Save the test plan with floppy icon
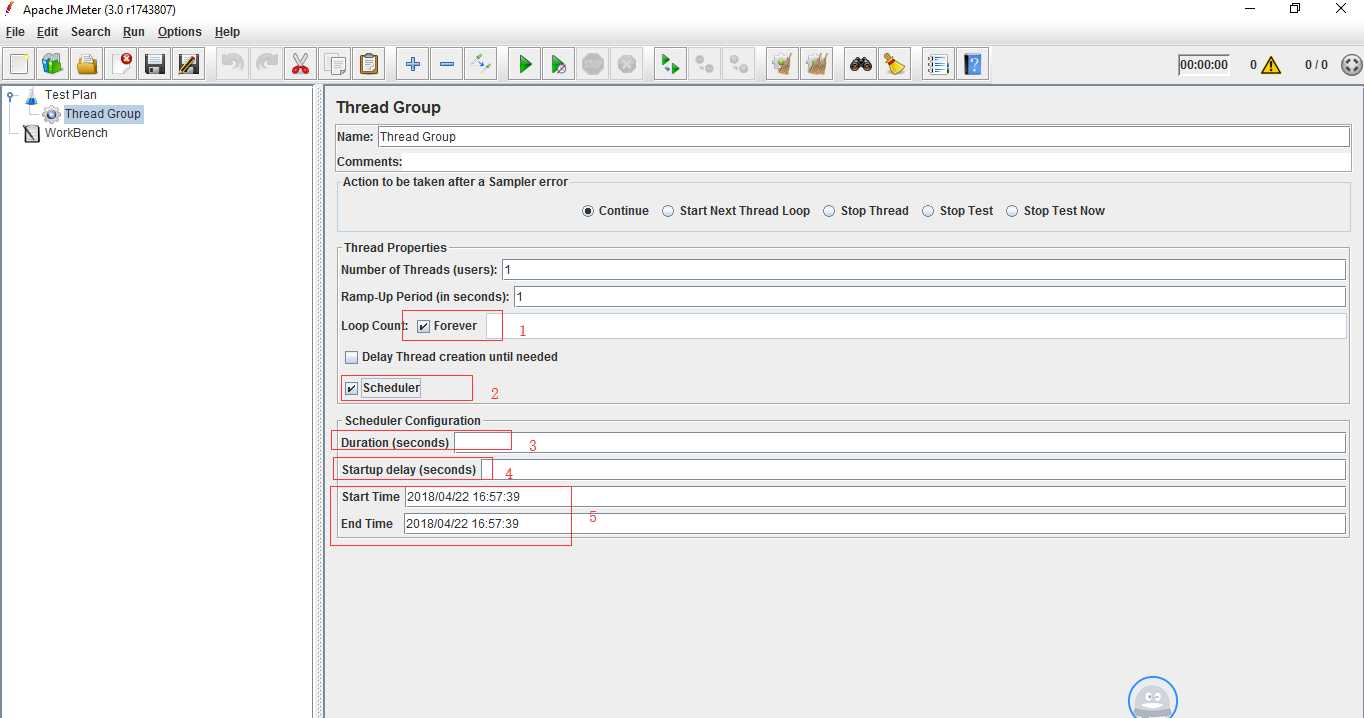1364x718 pixels. 155,65
